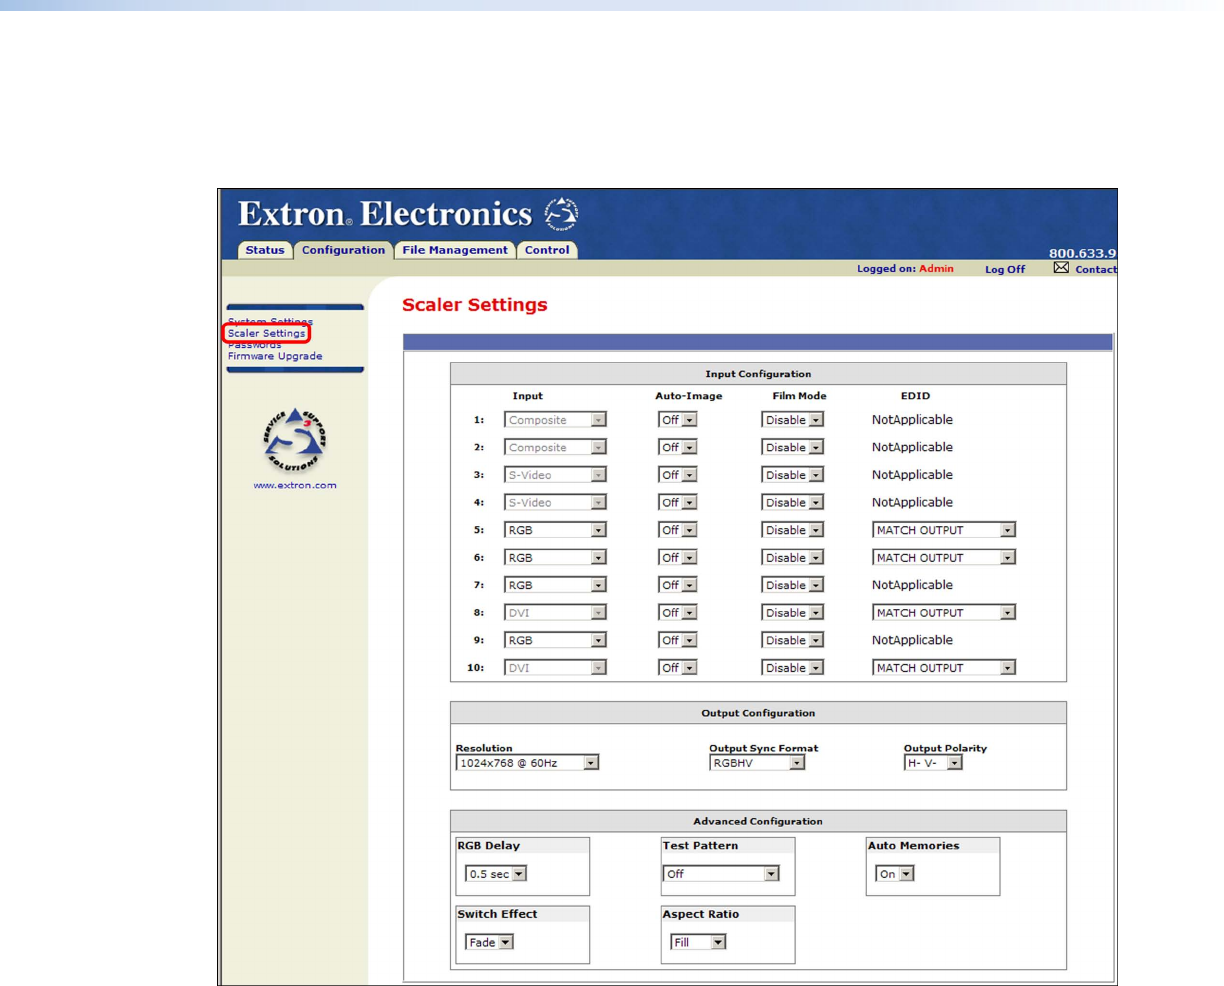
Task: Click the Scaler Settings page heading
Action: [475, 305]
